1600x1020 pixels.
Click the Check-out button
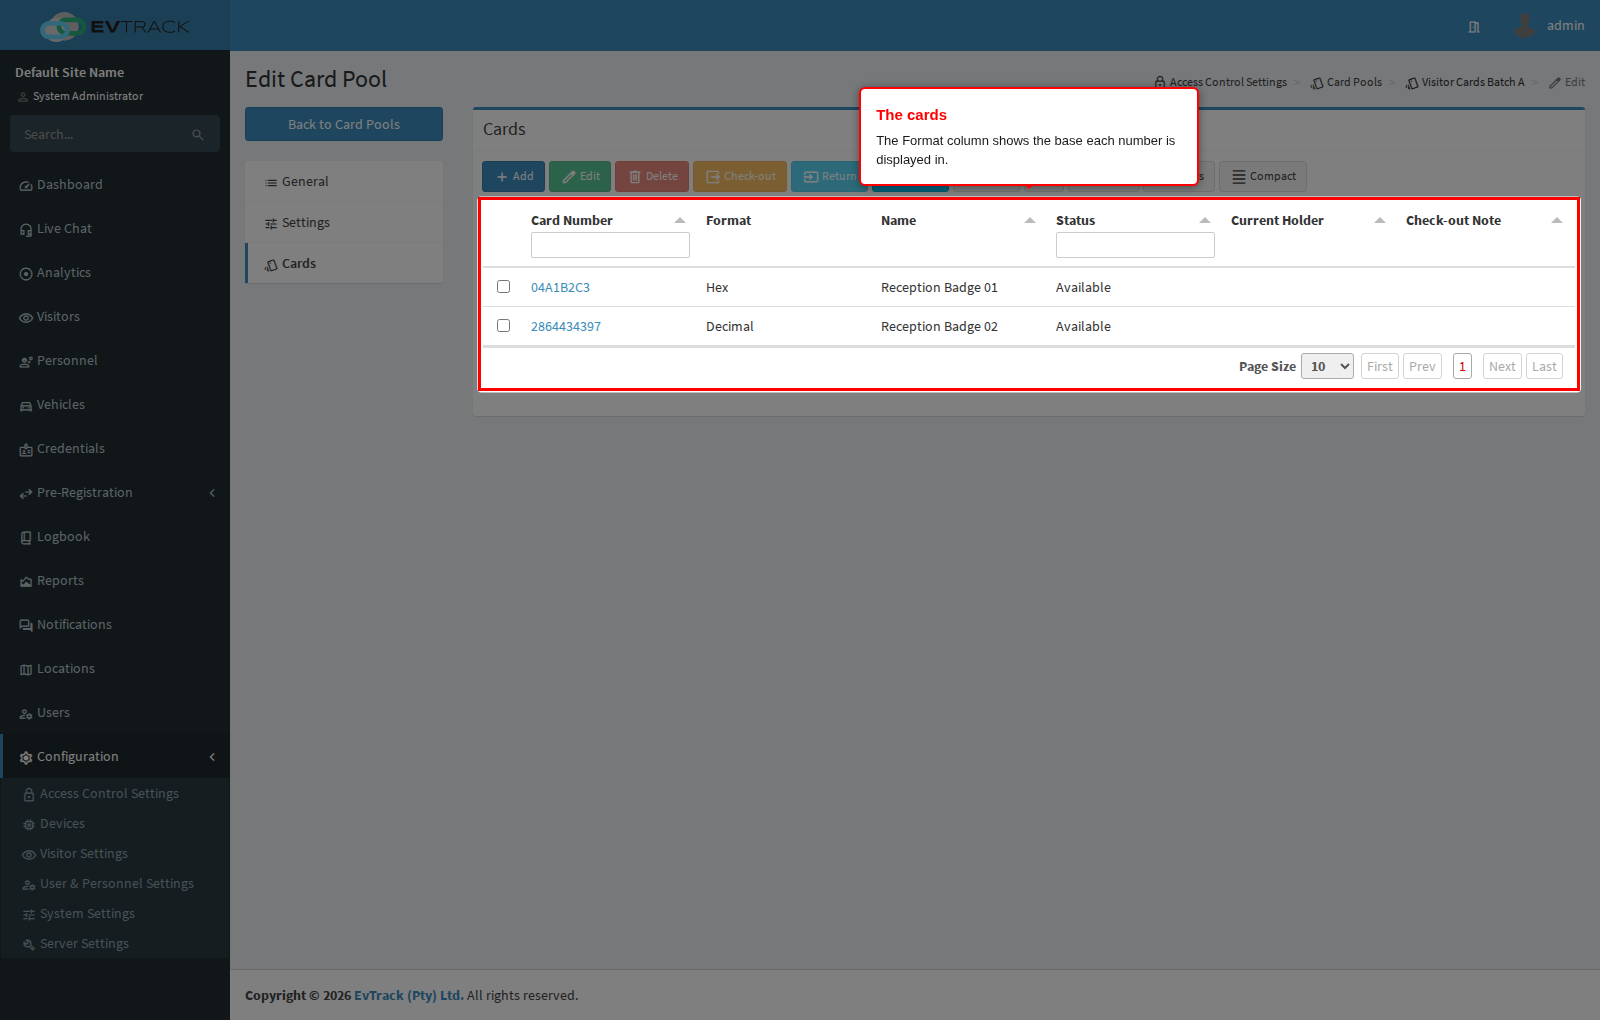(740, 177)
